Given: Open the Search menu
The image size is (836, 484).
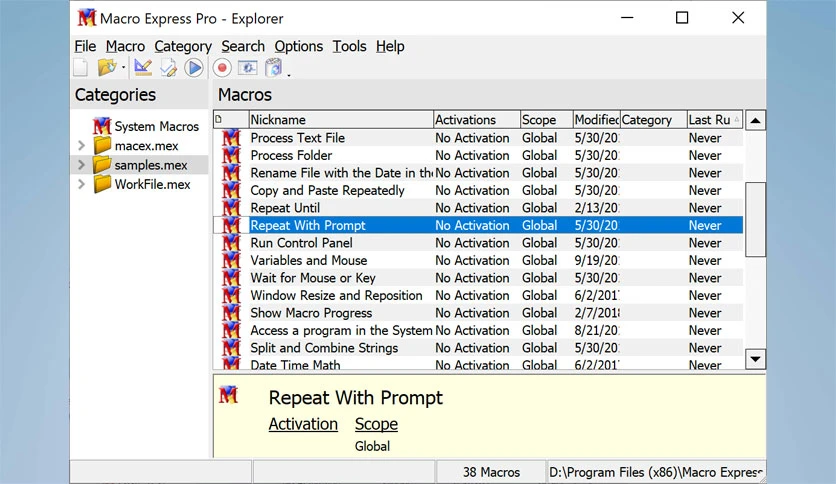Looking at the screenshot, I should point(243,46).
